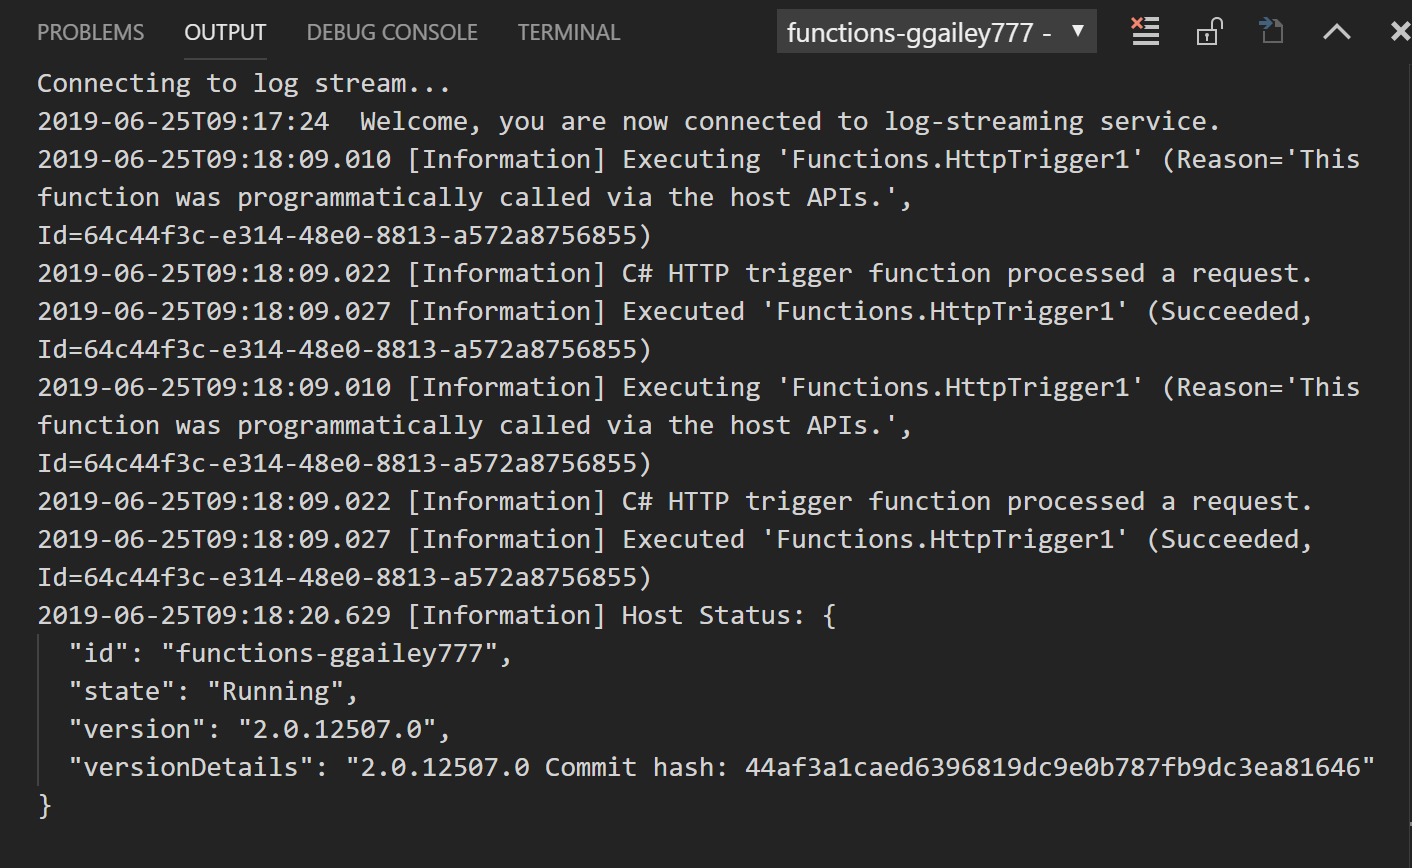Click the open-log-file document icon
This screenshot has width=1412, height=868.
[1271, 31]
